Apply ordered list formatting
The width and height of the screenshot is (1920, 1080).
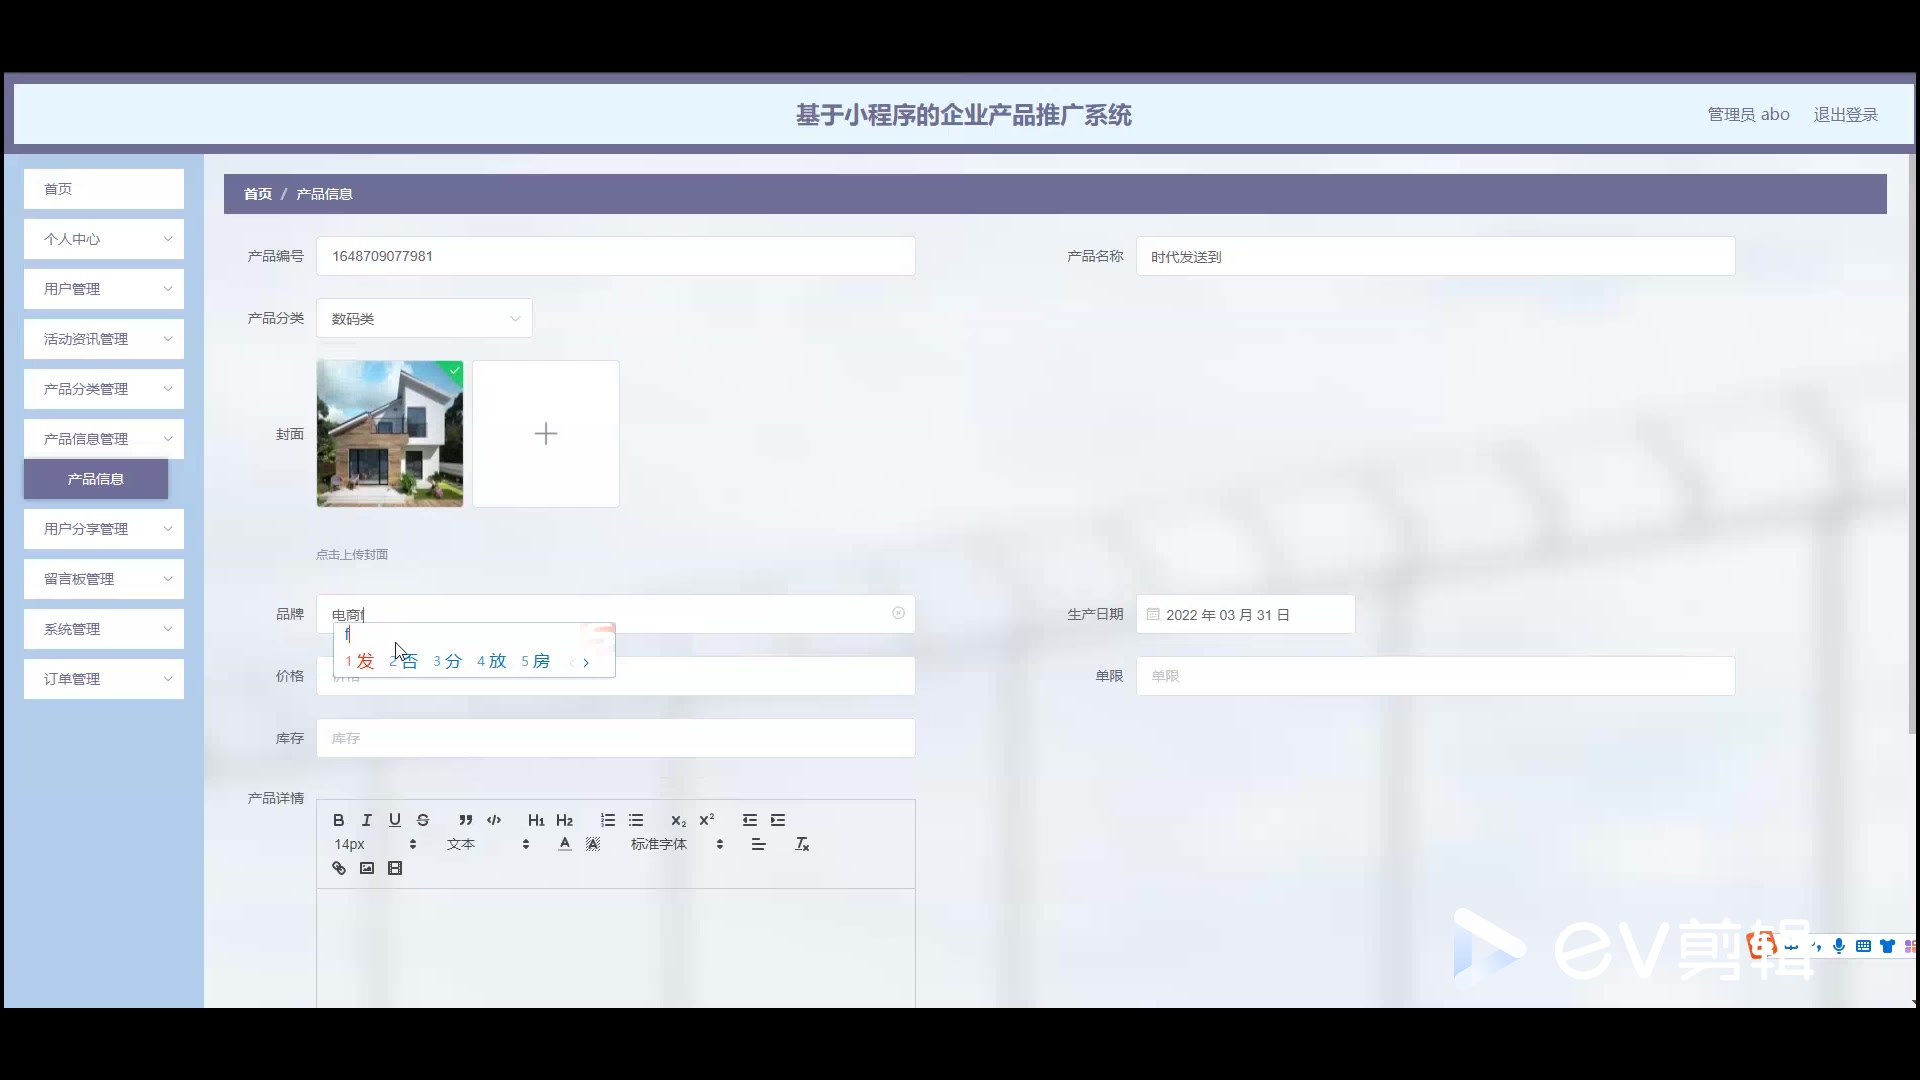607,820
